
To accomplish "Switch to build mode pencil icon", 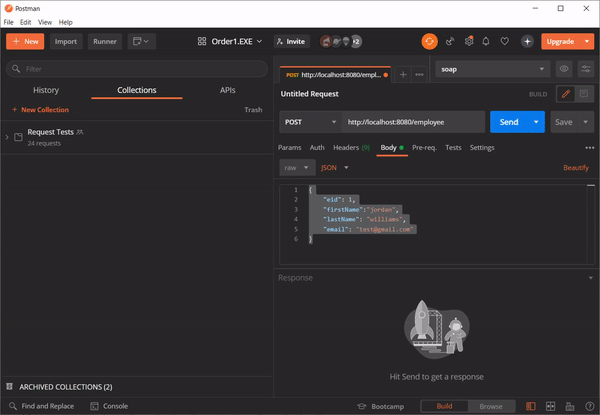I will pyautogui.click(x=566, y=94).
